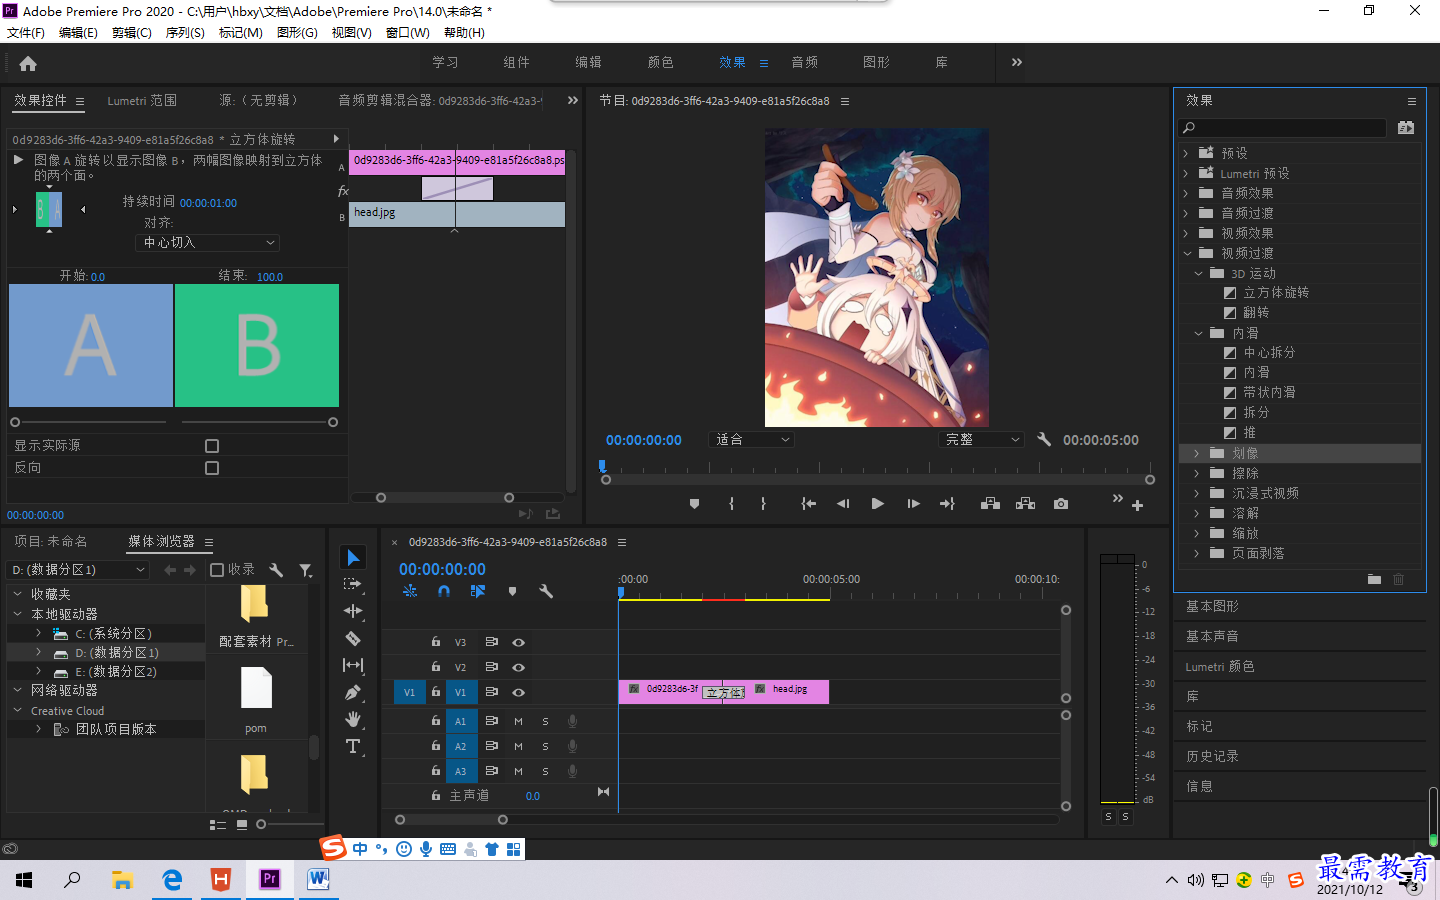Select the Ripple Edit tool
1440x900 pixels.
[353, 611]
